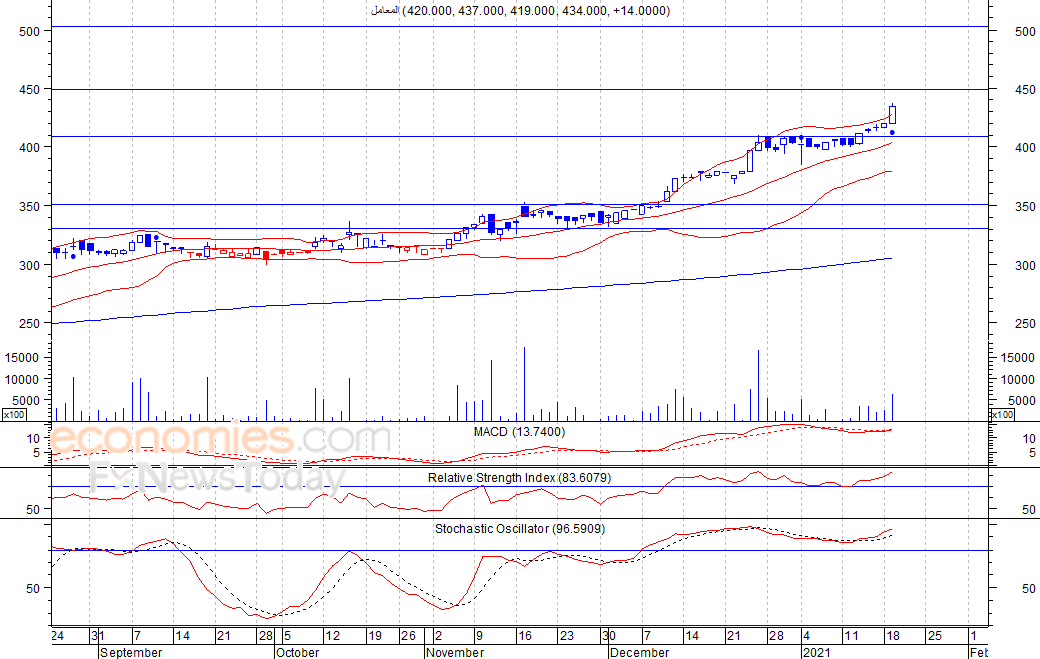Click the 300 price label on left axis
The width and height of the screenshot is (1040, 659).
click(x=30, y=265)
